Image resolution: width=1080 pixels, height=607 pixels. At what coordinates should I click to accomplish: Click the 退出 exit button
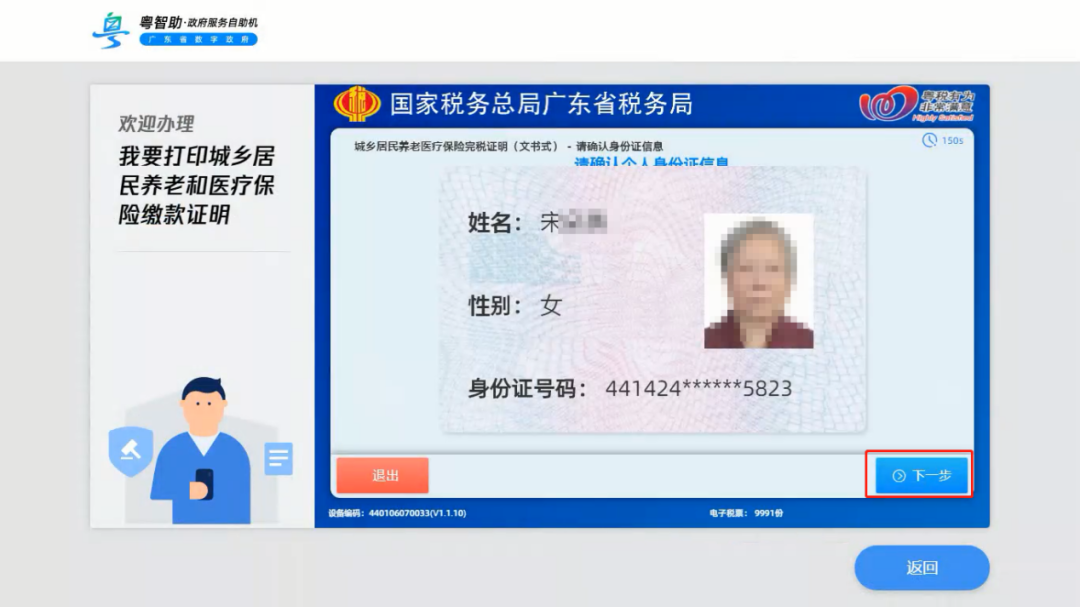coord(383,476)
